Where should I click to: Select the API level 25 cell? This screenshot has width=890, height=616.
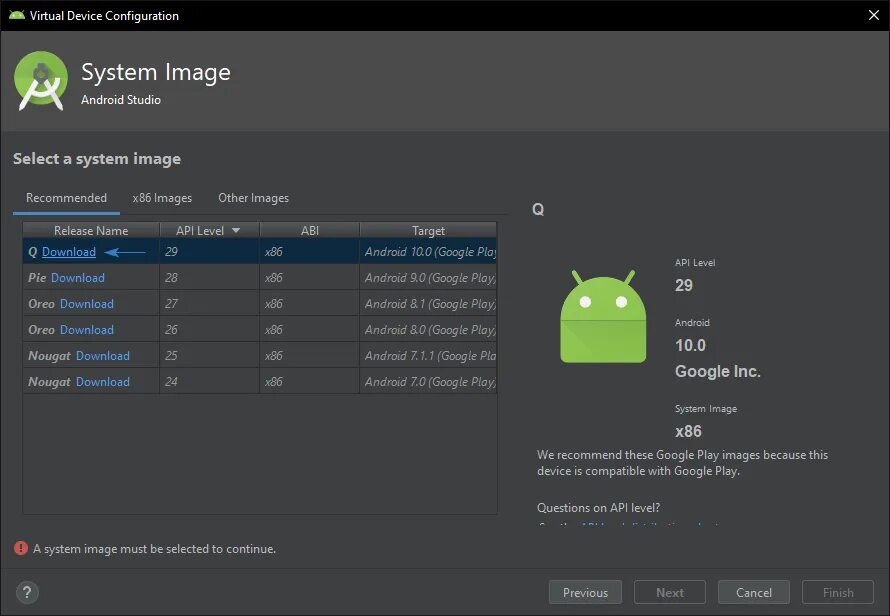(x=209, y=356)
